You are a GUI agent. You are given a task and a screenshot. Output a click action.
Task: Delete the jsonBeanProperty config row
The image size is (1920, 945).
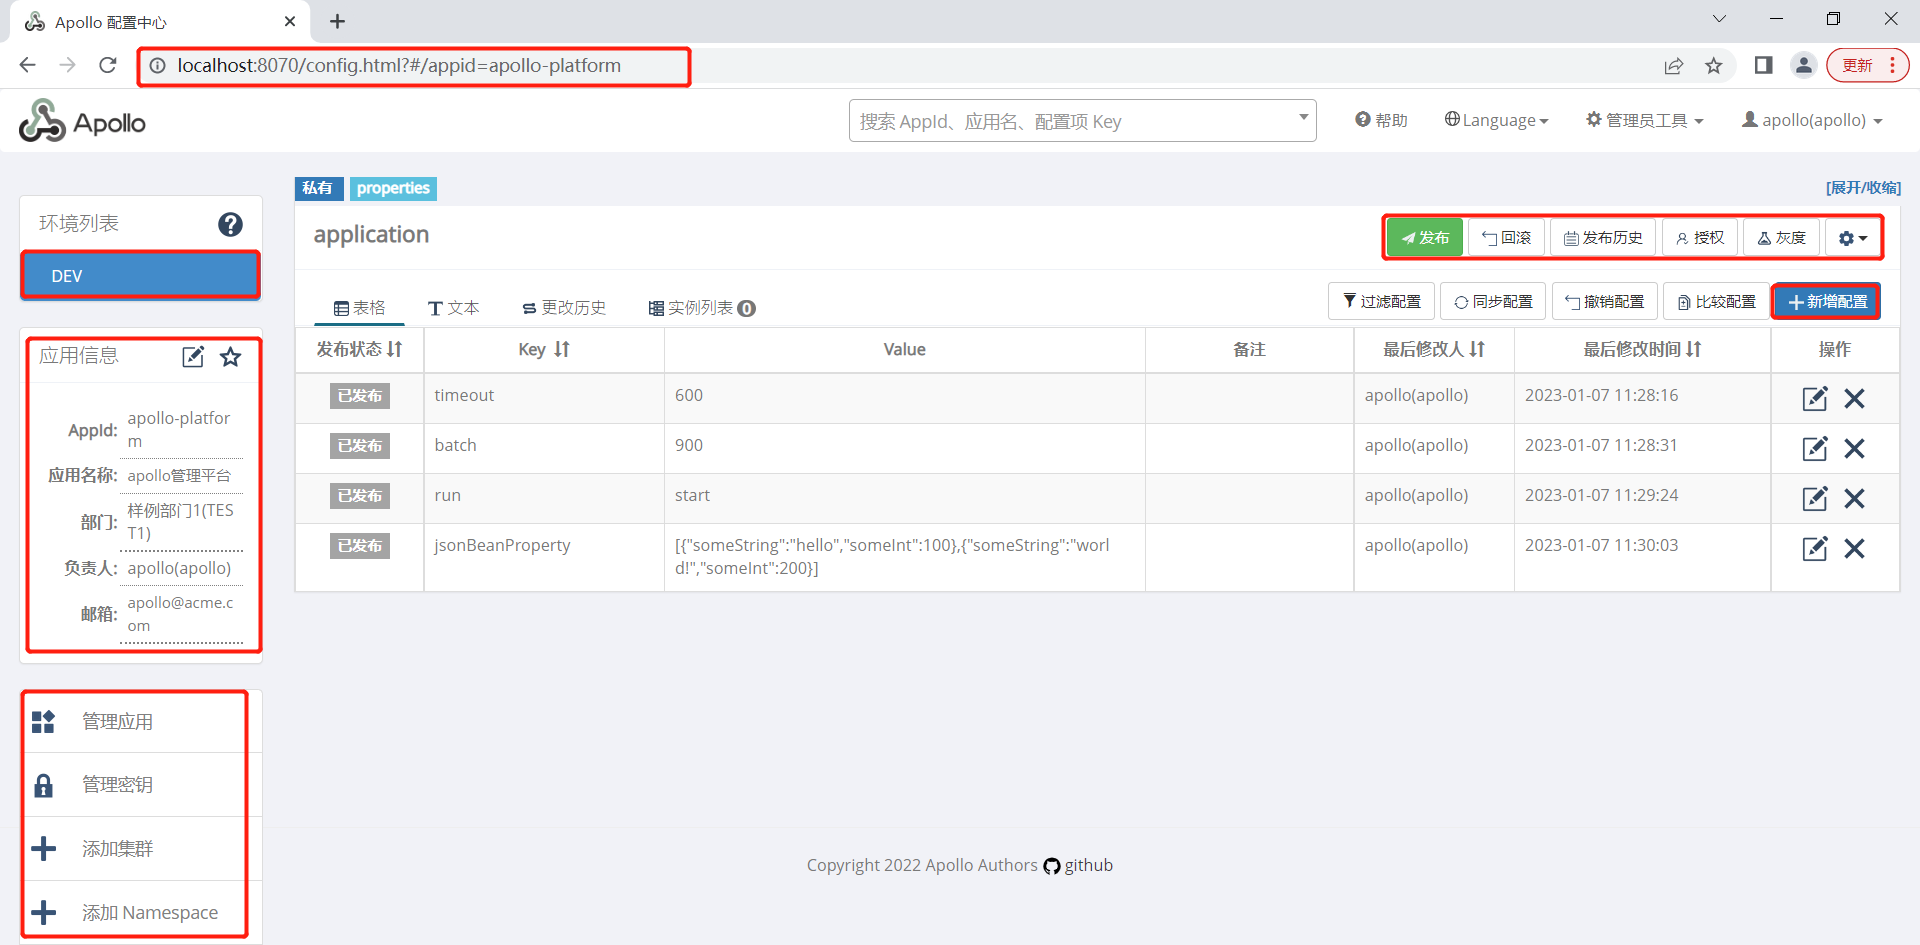click(x=1854, y=548)
